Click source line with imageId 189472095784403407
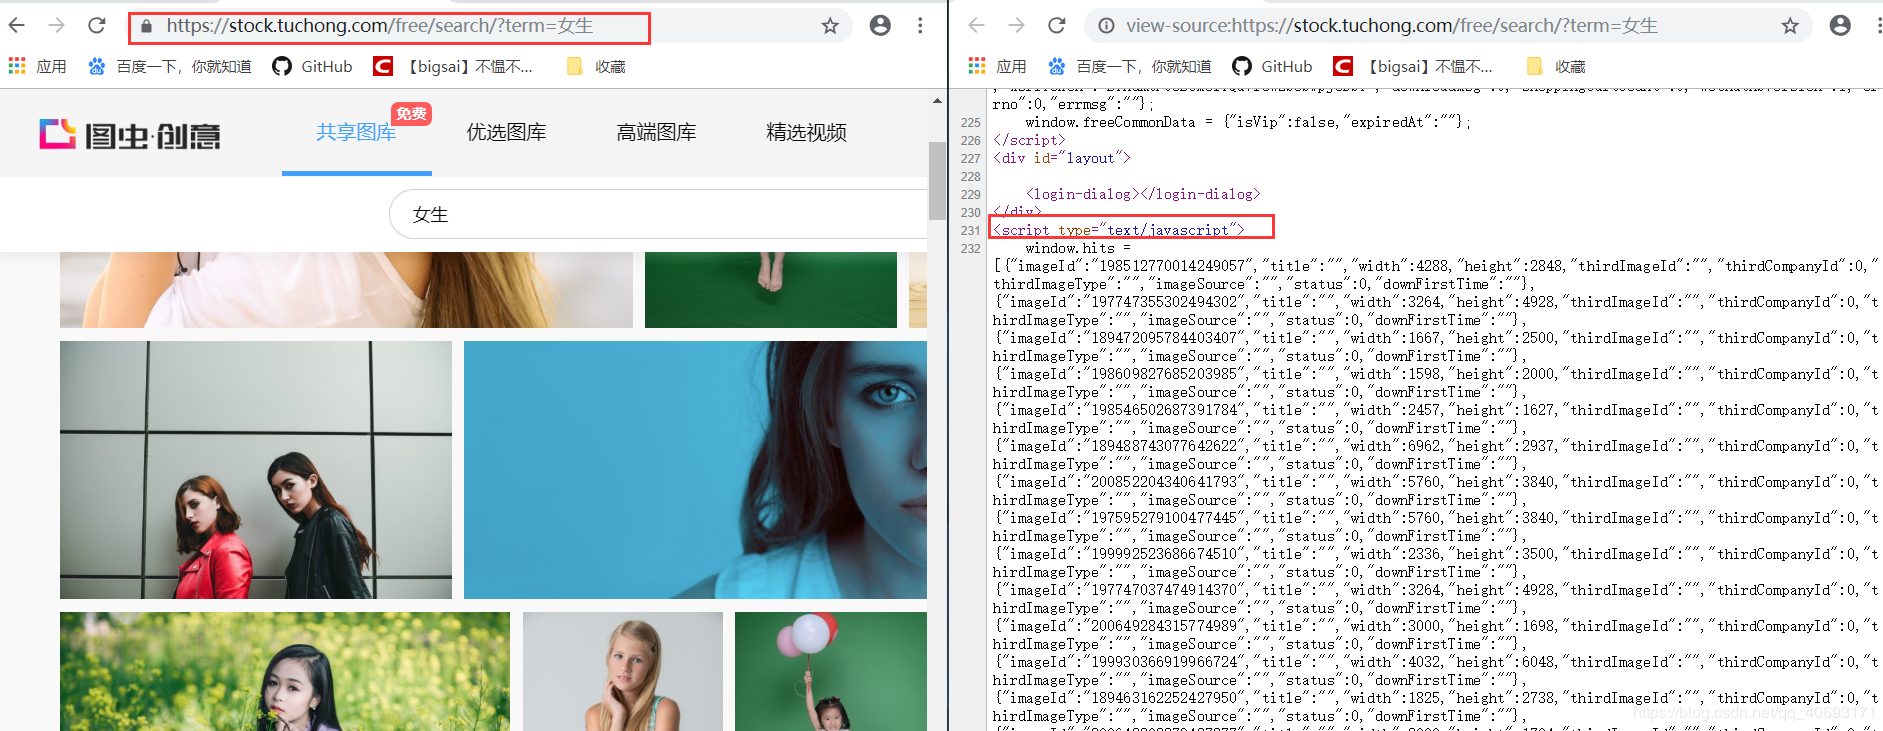 click(x=1436, y=347)
